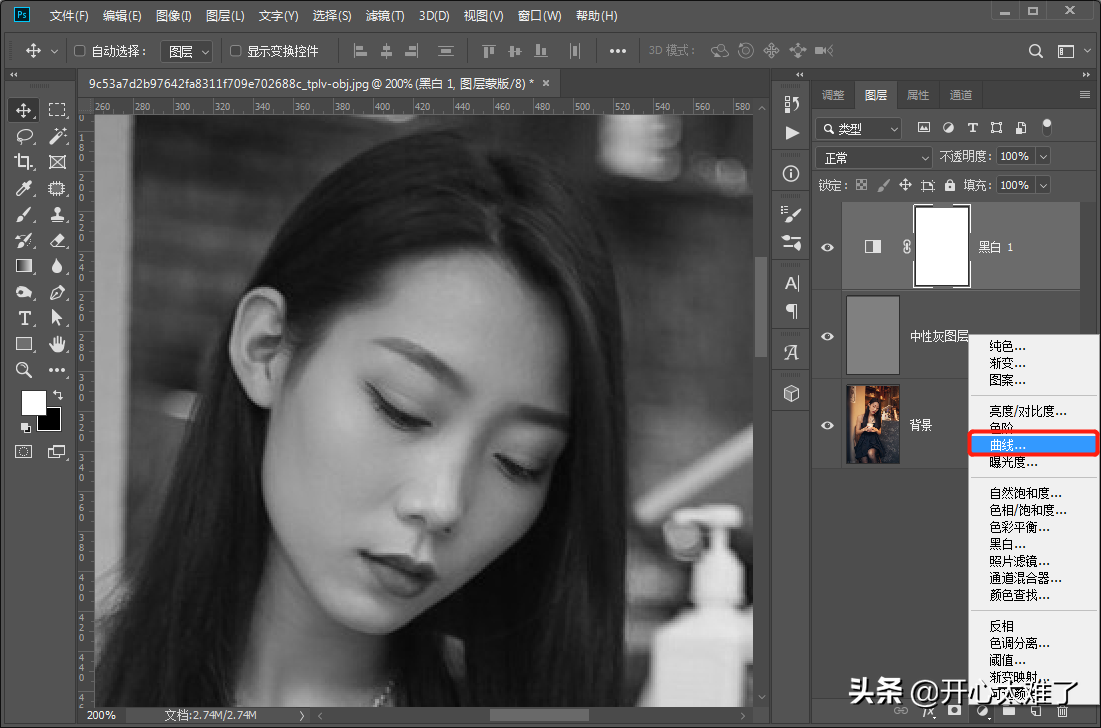Select the Eyedropper tool
The image size is (1101, 728).
[x=25, y=188]
